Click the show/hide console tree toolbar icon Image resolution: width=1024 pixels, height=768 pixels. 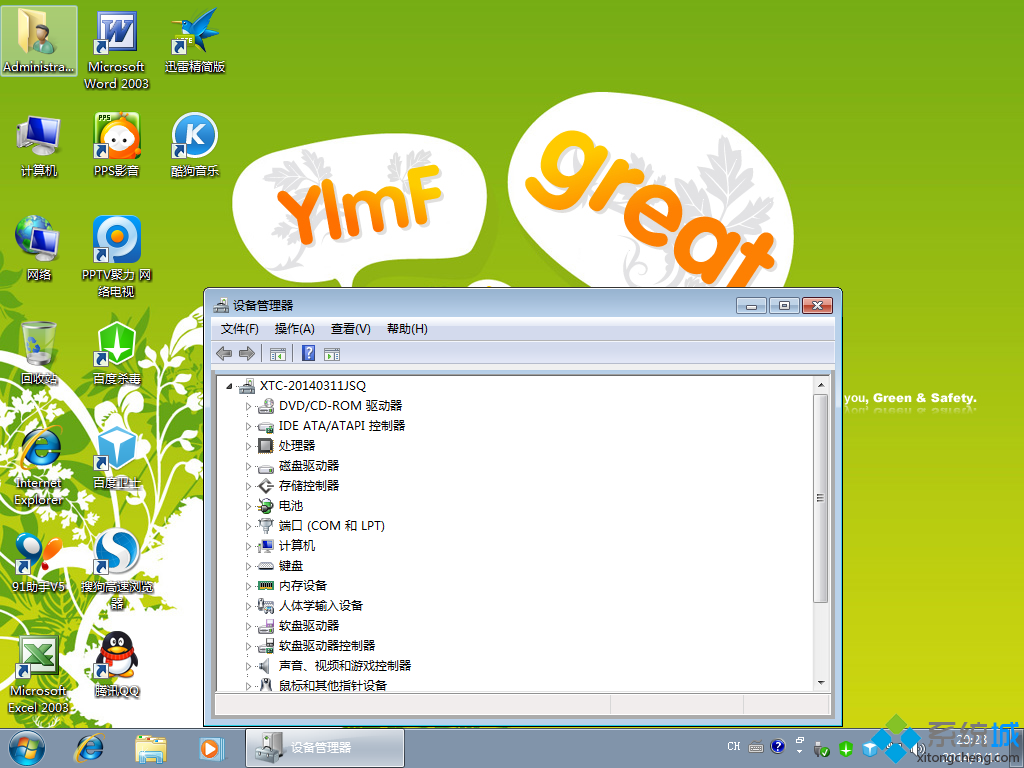pos(278,353)
